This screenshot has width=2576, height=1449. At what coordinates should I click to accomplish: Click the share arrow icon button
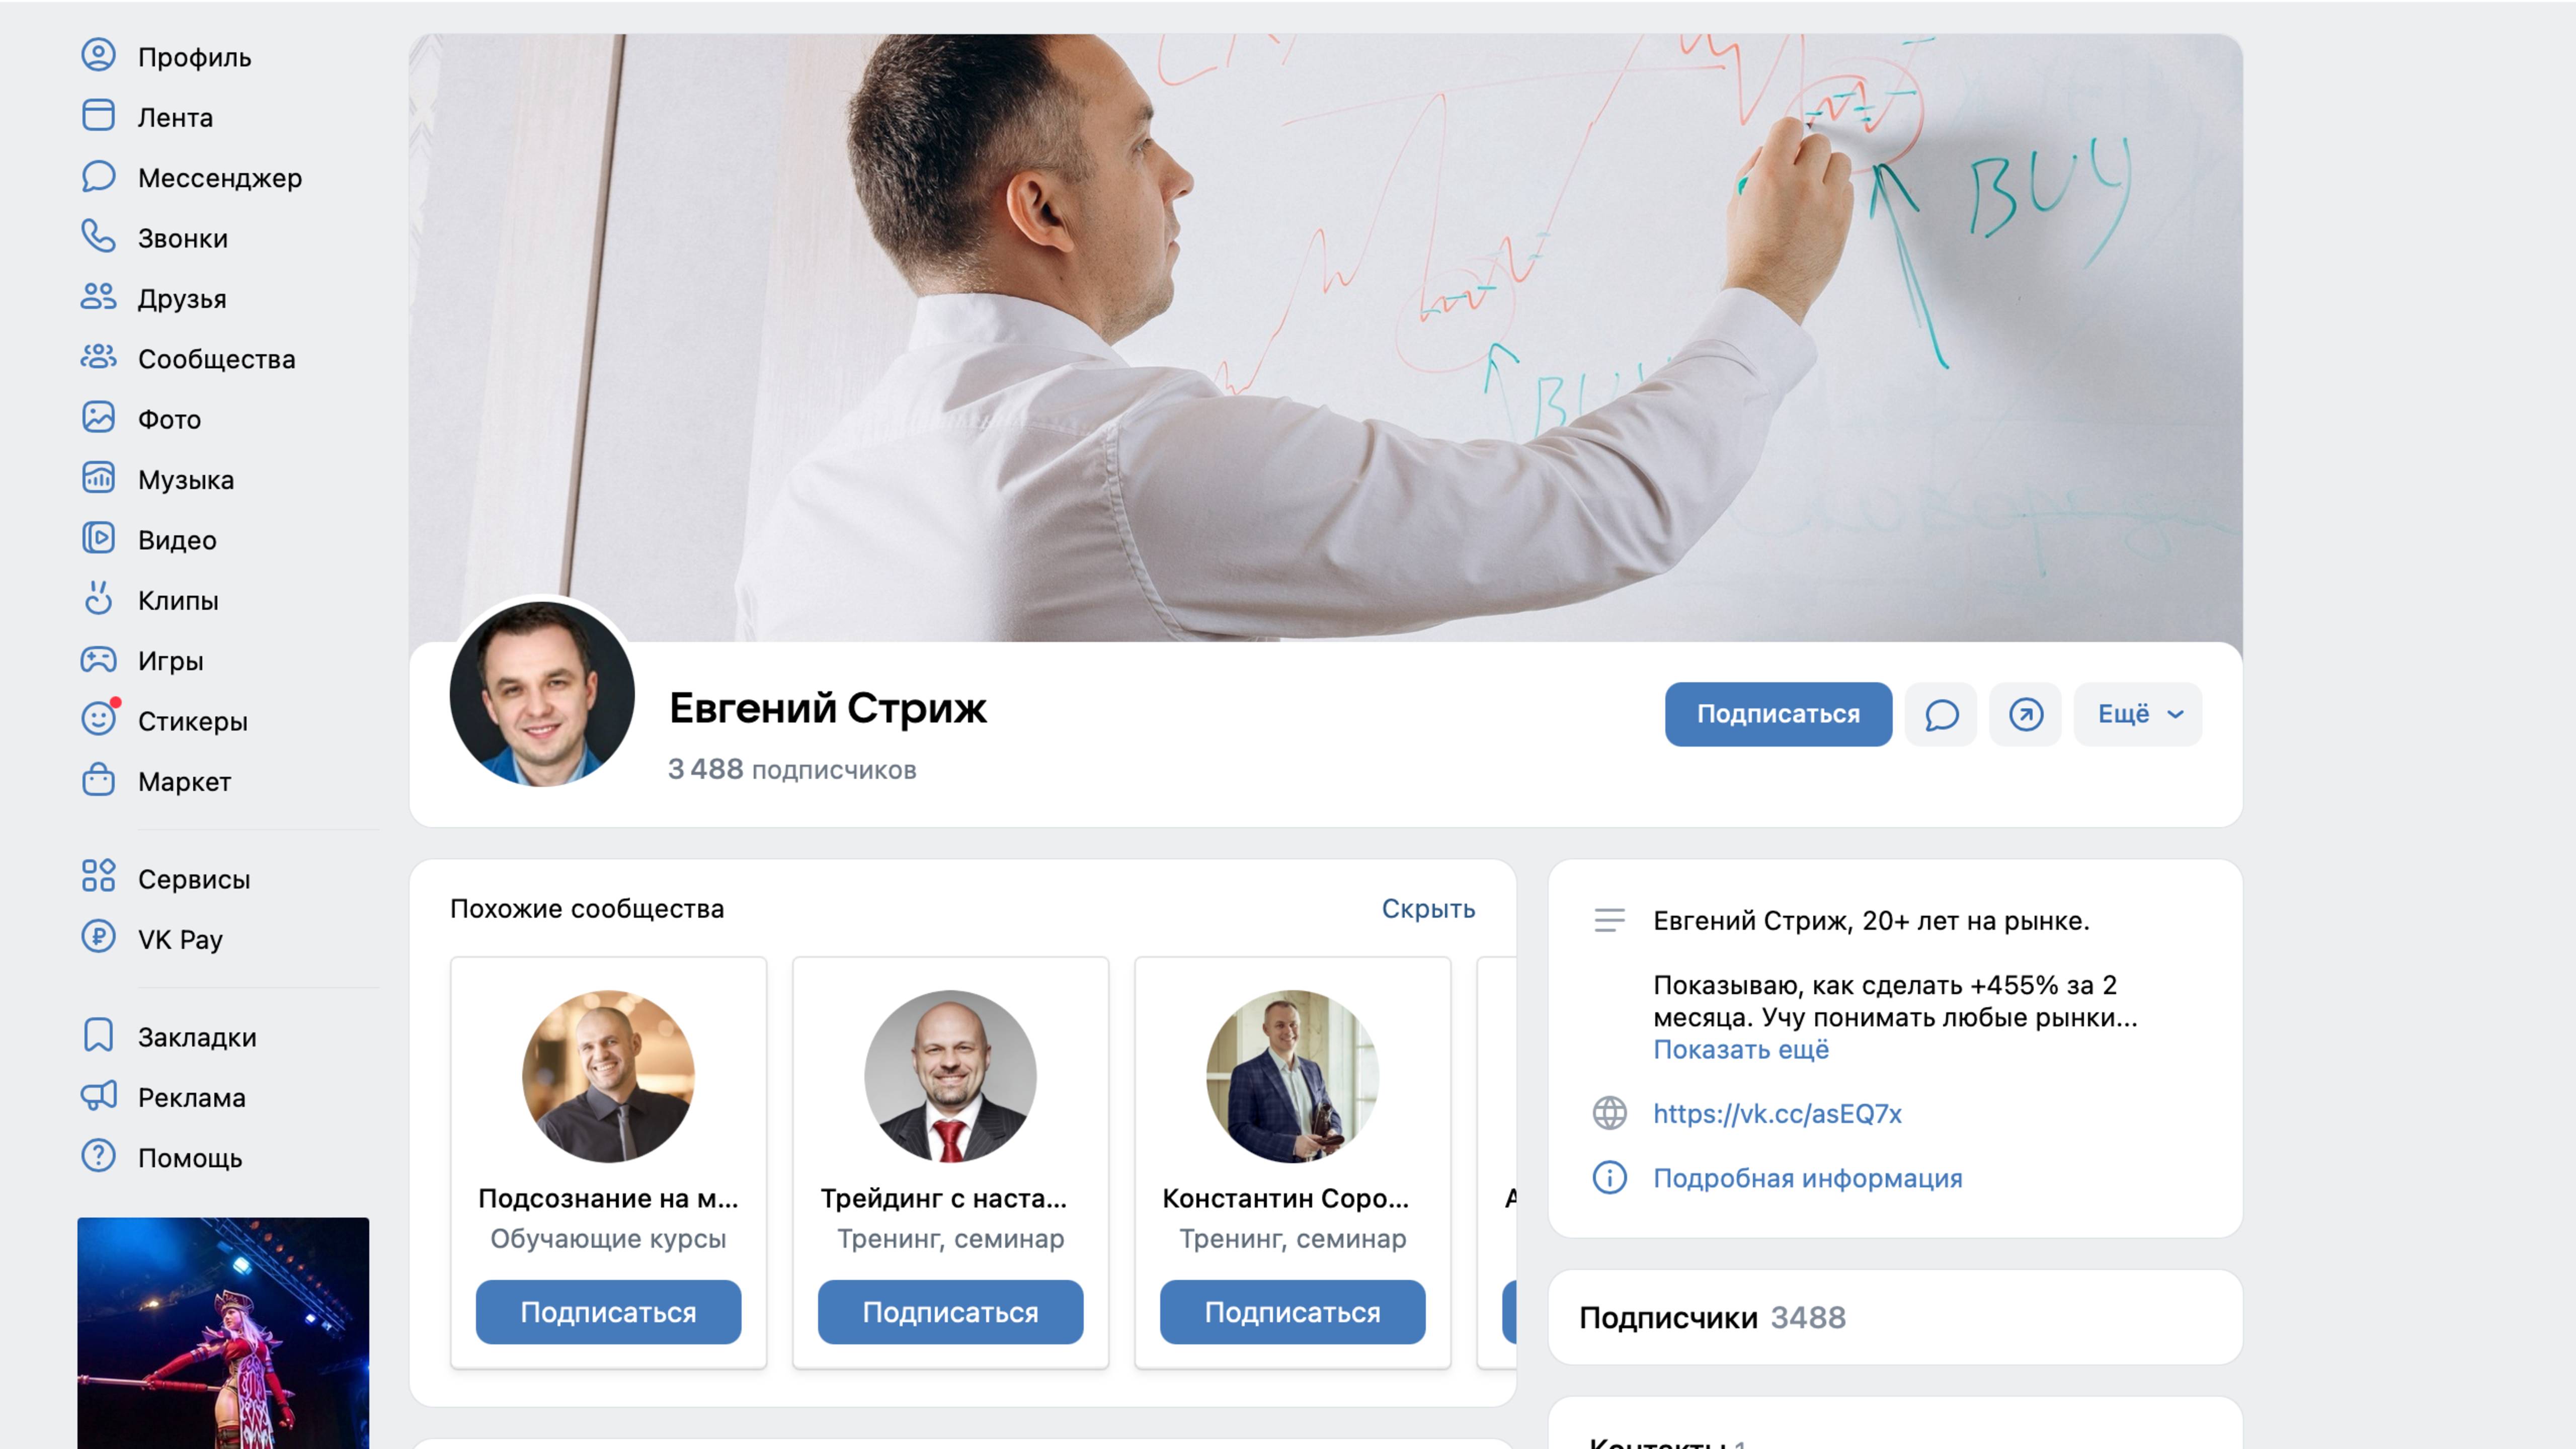[2026, 714]
